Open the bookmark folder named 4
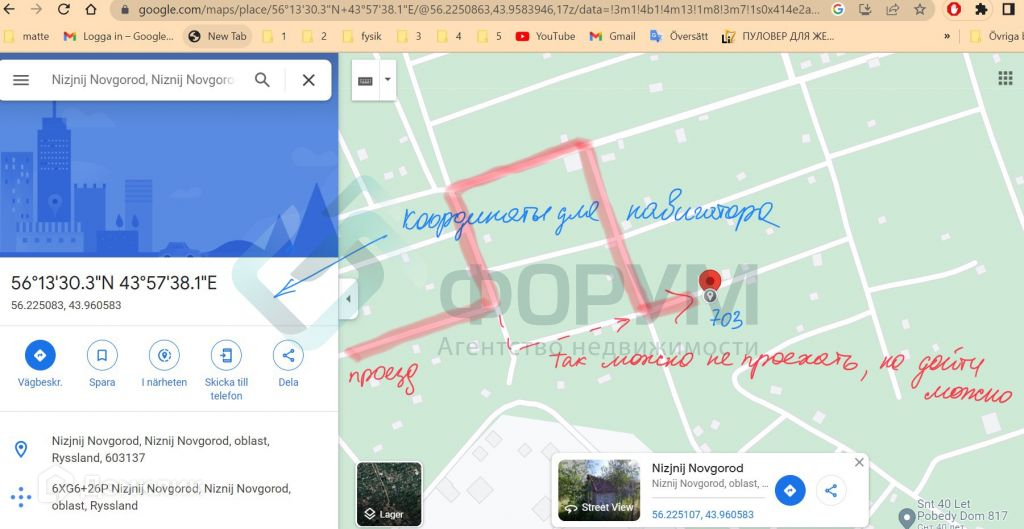The image size is (1024, 529). (x=449, y=37)
